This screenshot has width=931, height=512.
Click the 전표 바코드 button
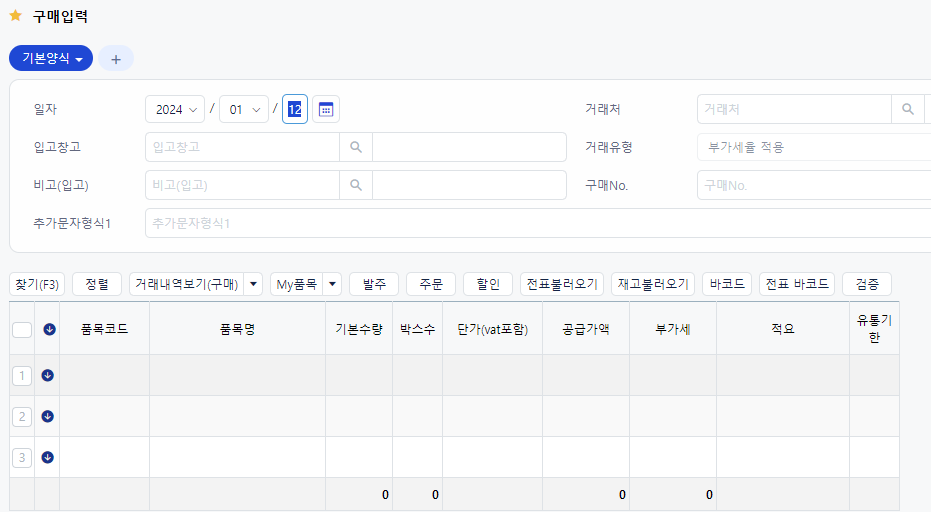797,284
